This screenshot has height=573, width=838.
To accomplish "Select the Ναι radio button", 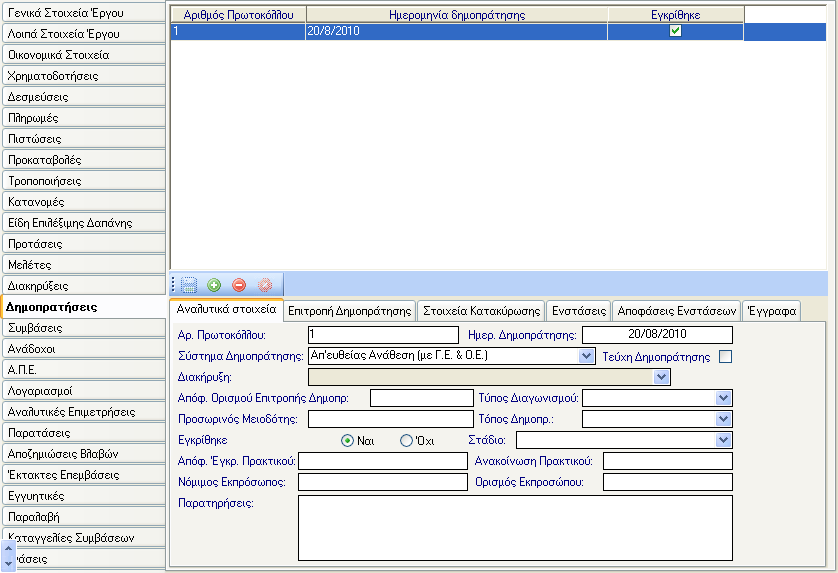I will (x=347, y=440).
